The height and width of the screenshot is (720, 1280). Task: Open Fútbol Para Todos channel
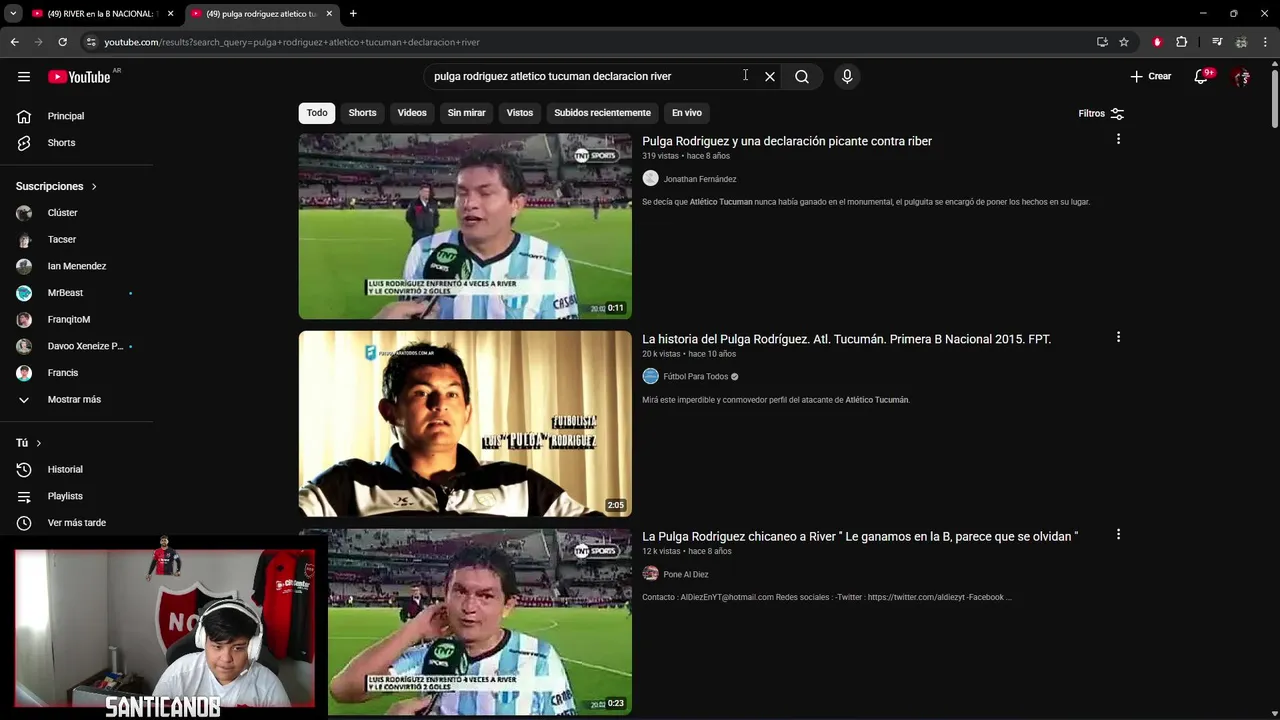696,377
